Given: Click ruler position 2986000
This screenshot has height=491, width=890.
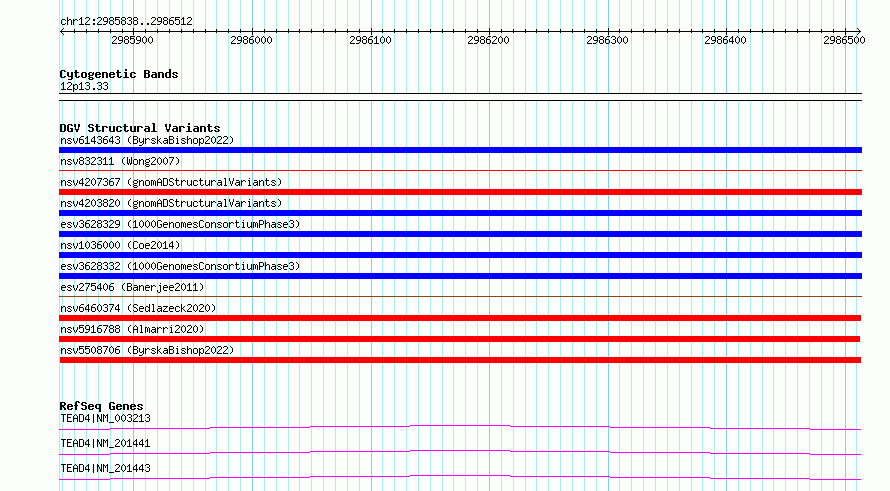Looking at the screenshot, I should coord(251,40).
